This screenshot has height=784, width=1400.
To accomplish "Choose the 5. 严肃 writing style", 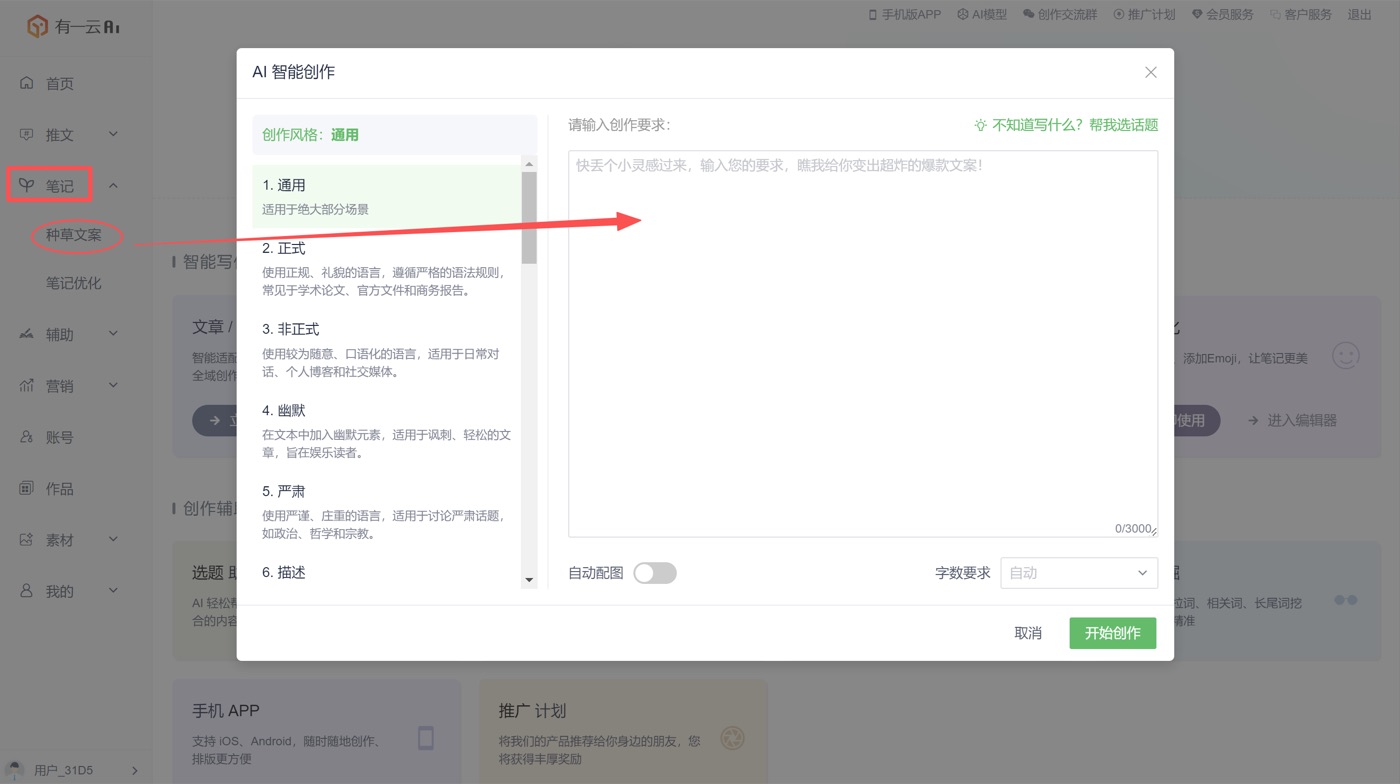I will [x=387, y=512].
